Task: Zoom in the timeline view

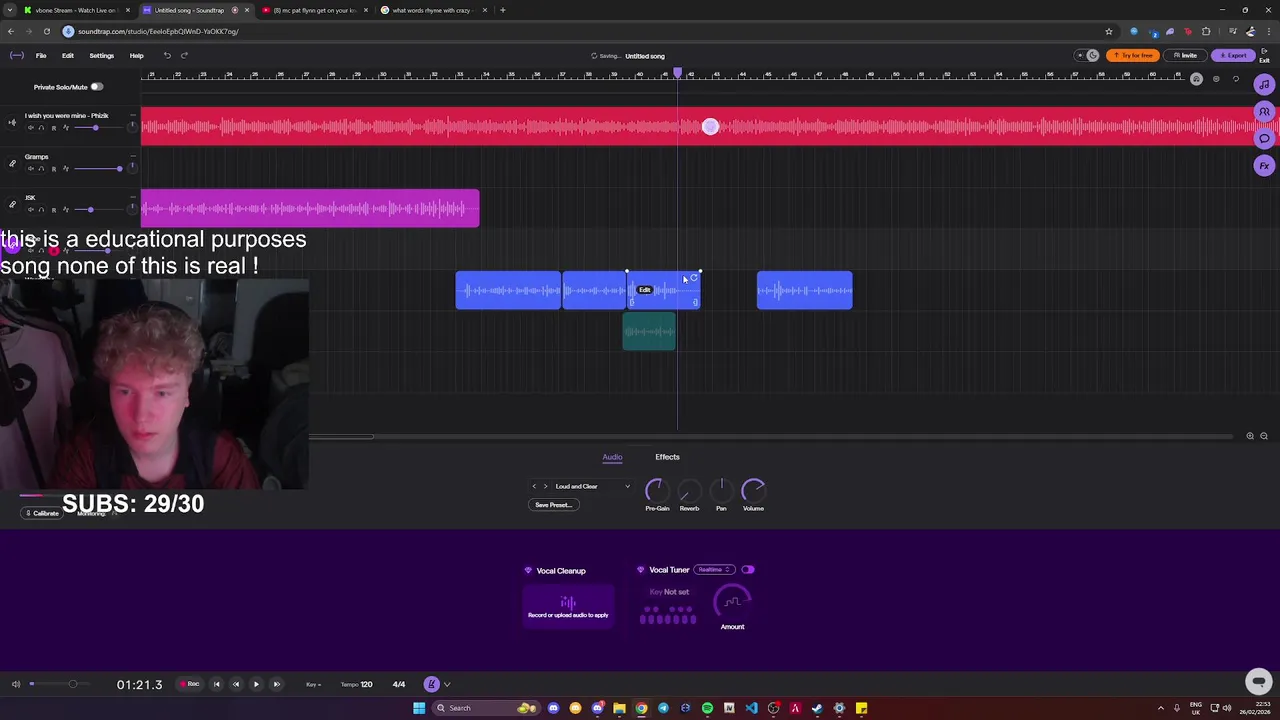Action: pos(1250,436)
